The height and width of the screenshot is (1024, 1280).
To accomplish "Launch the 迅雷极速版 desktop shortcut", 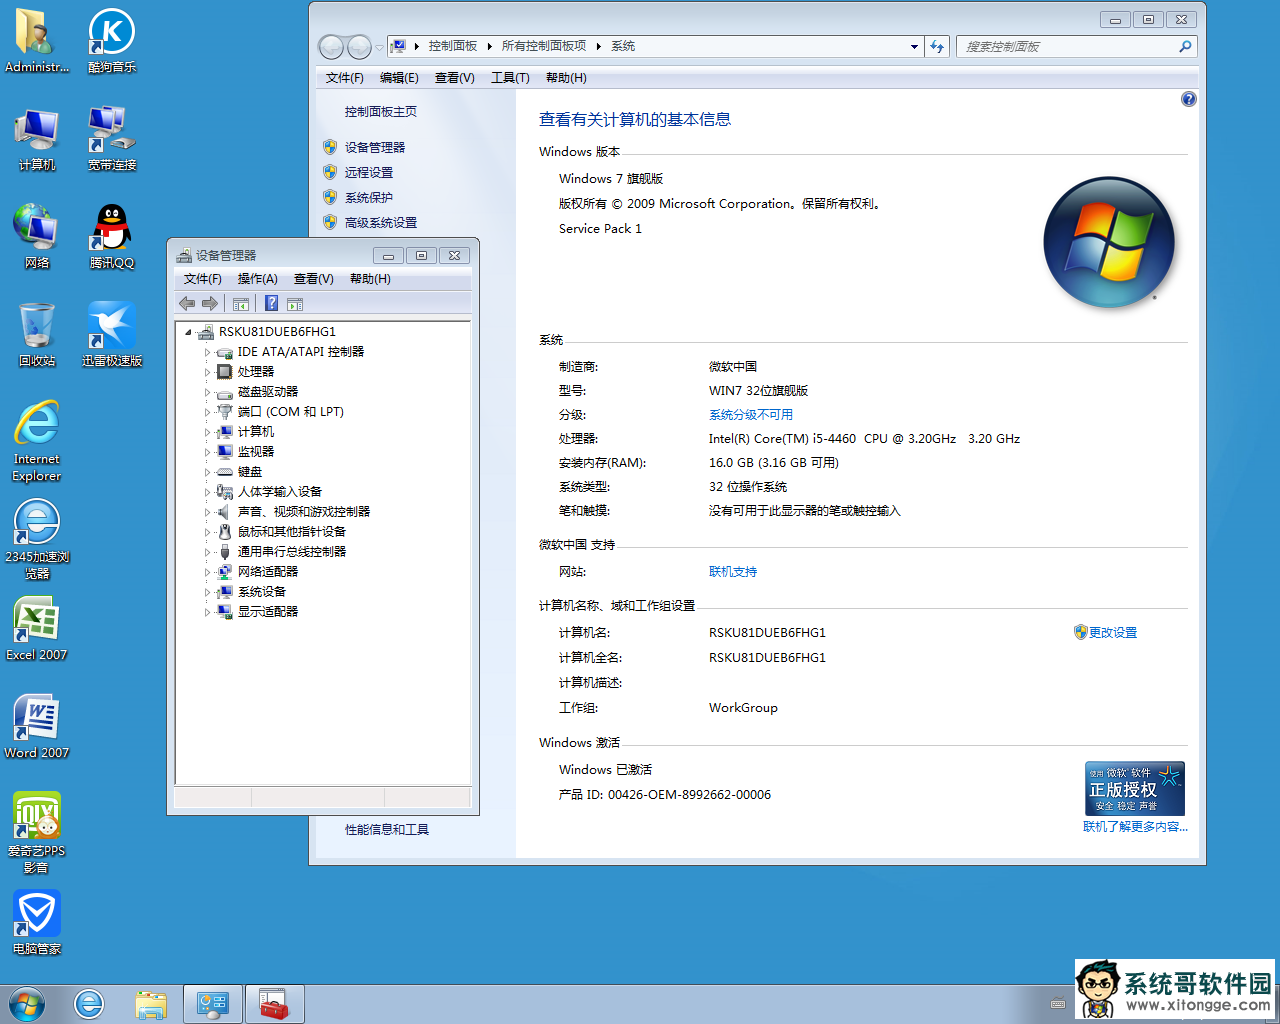I will [112, 334].
